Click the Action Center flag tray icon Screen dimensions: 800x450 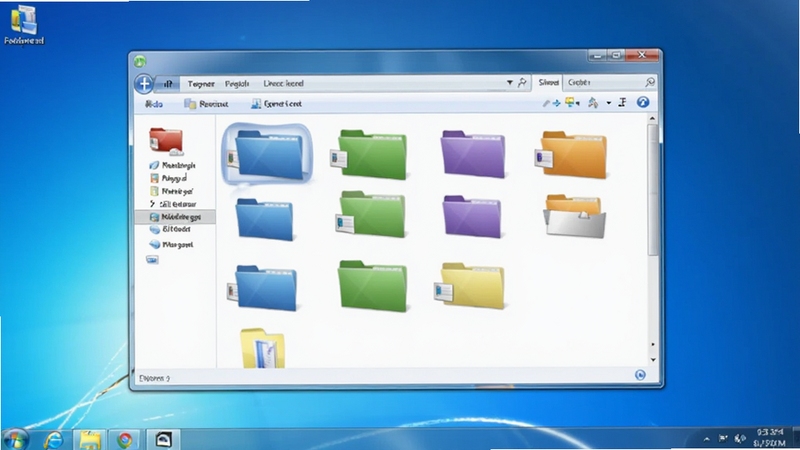click(x=723, y=438)
